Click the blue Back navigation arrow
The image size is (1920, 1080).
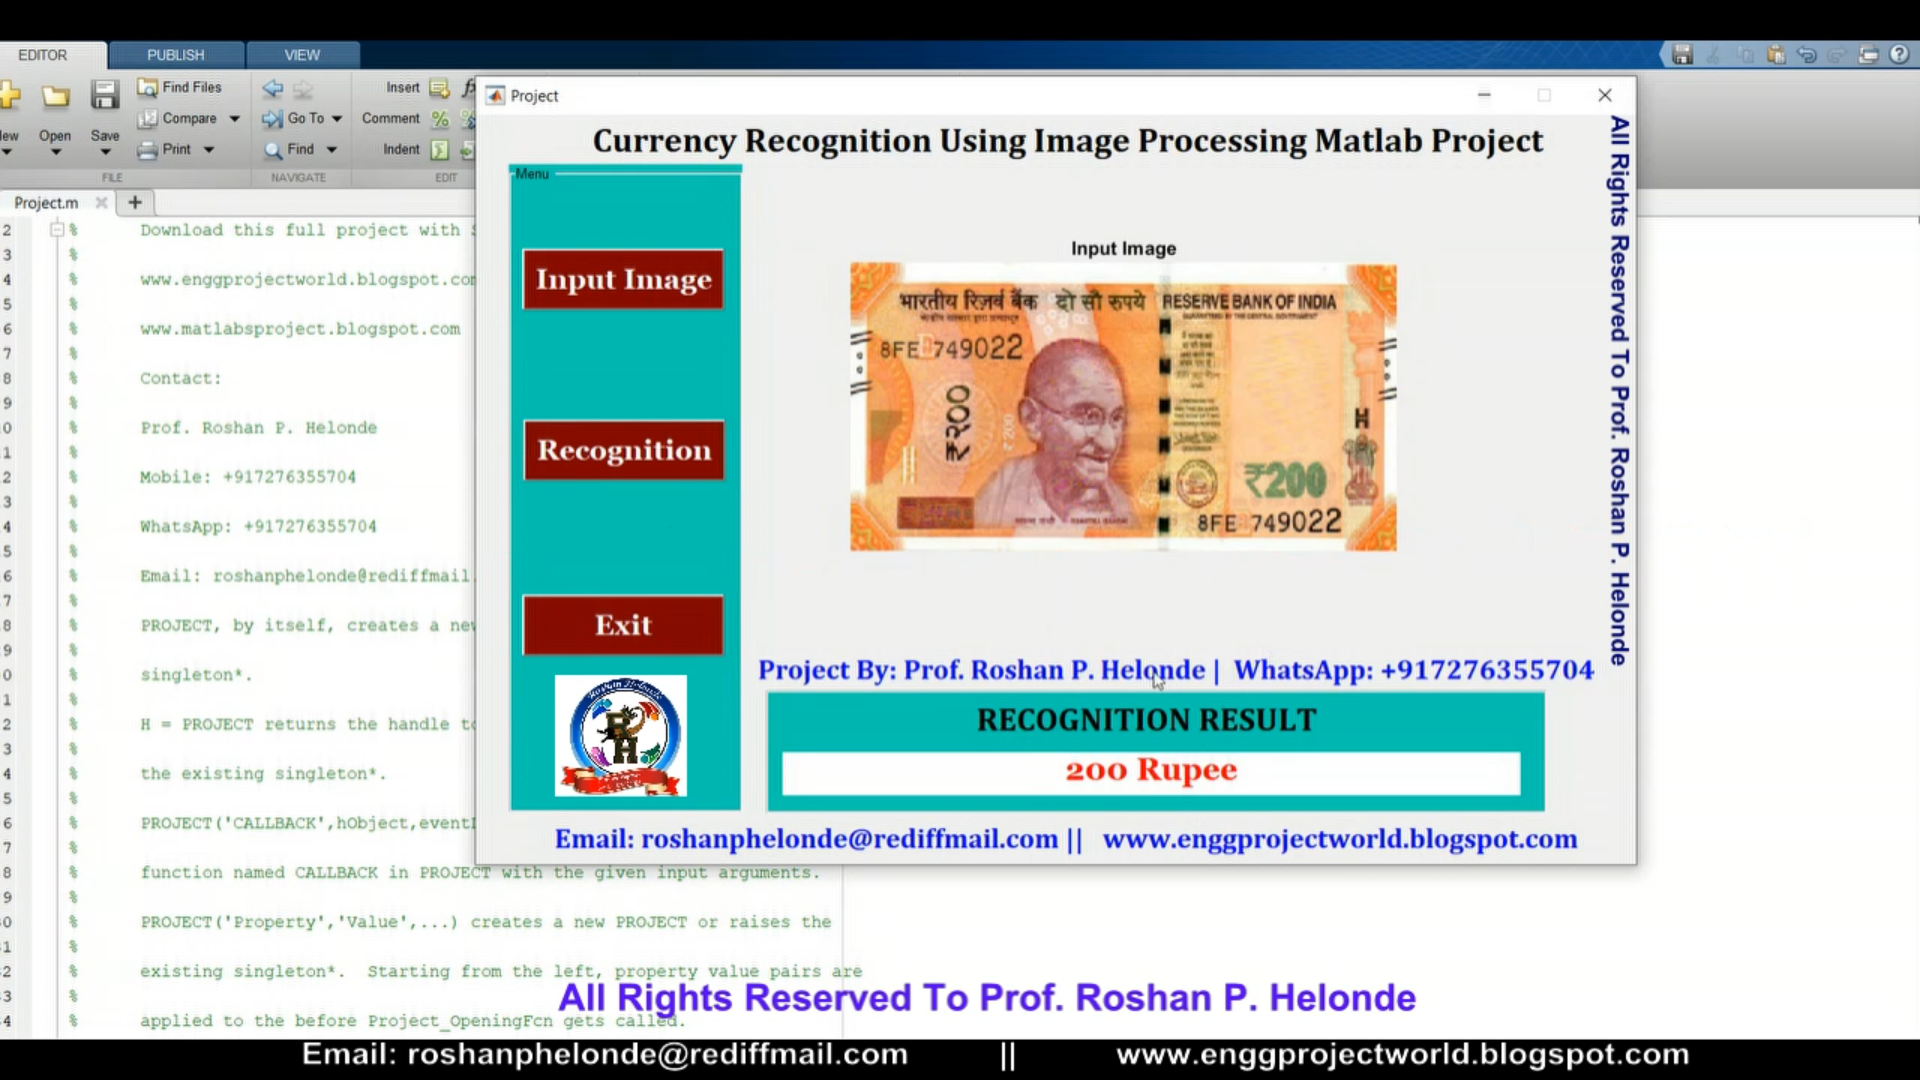272,88
